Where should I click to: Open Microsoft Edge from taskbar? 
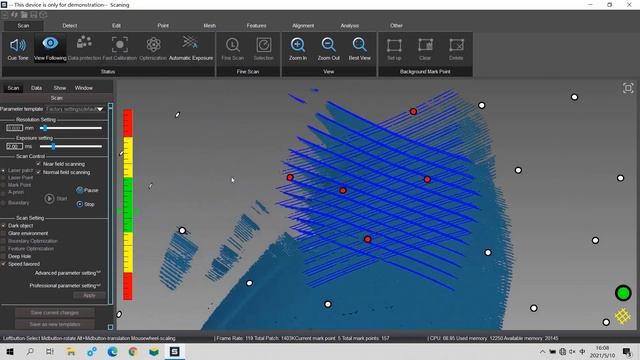(x=112, y=351)
